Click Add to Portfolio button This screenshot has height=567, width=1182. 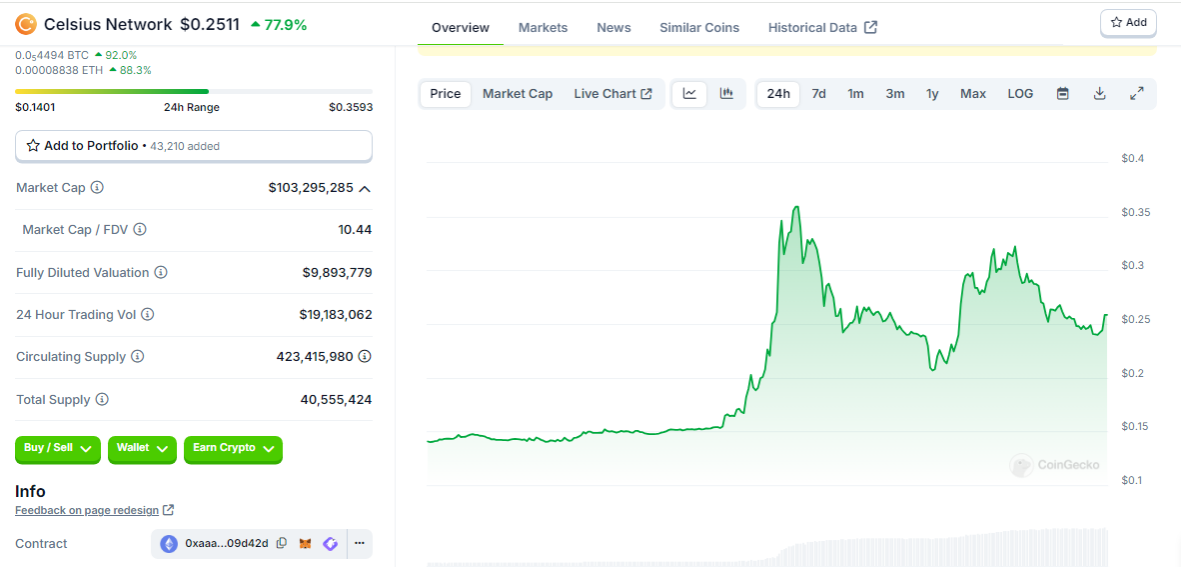click(x=194, y=146)
